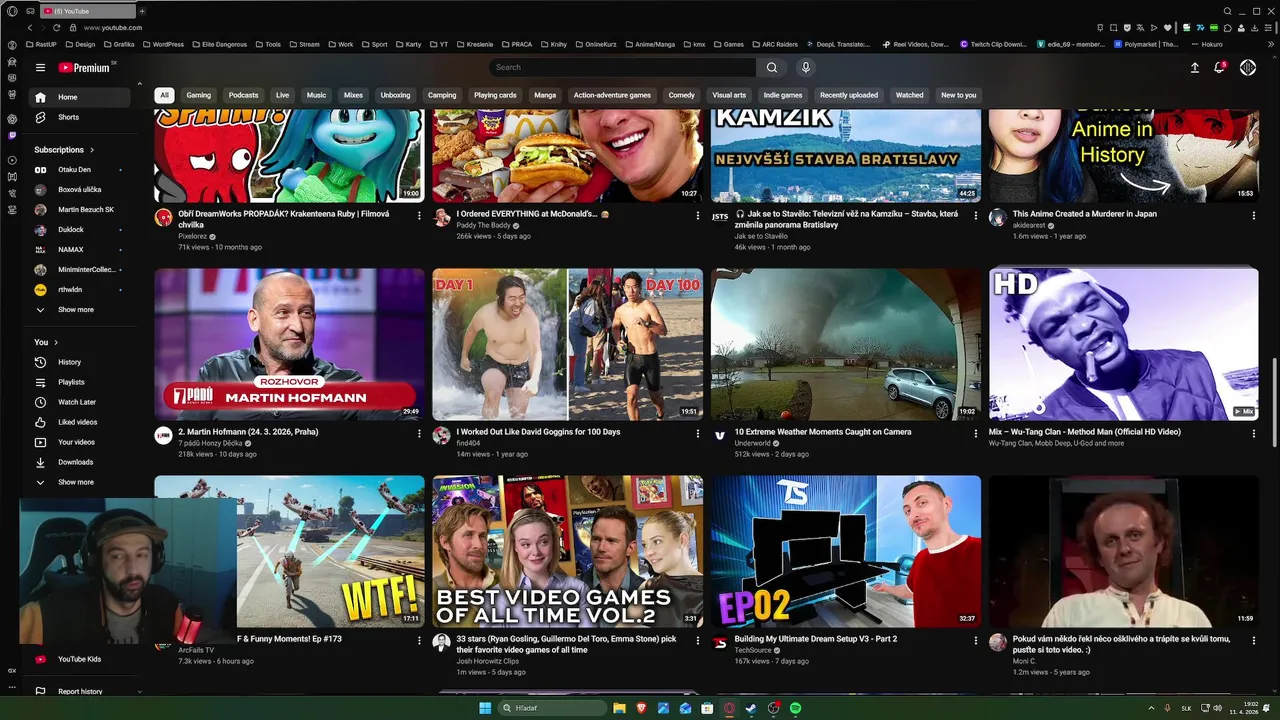Viewport: 1280px width, 720px height.
Task: Expand You section chevron
Action: 56,342
